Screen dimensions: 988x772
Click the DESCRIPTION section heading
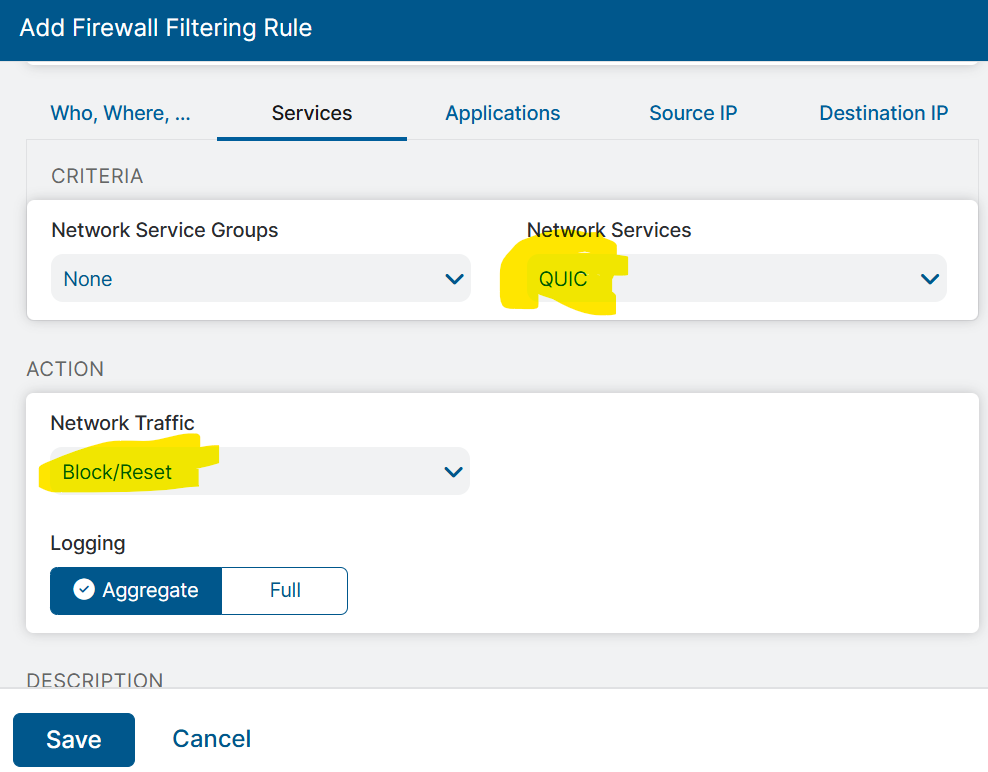pyautogui.click(x=95, y=680)
